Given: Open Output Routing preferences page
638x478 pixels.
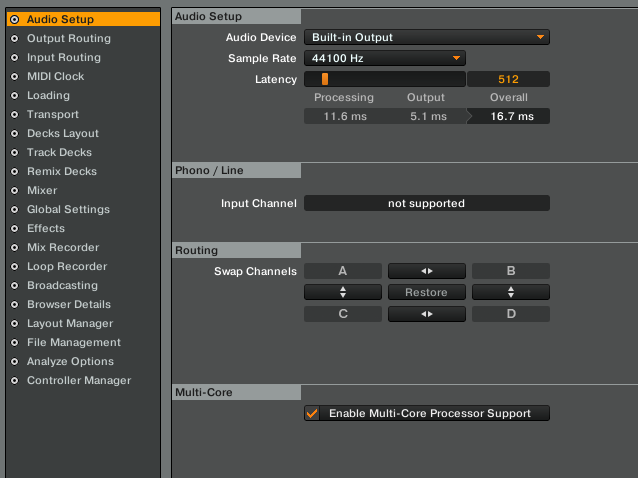Looking at the screenshot, I should pyautogui.click(x=68, y=39).
